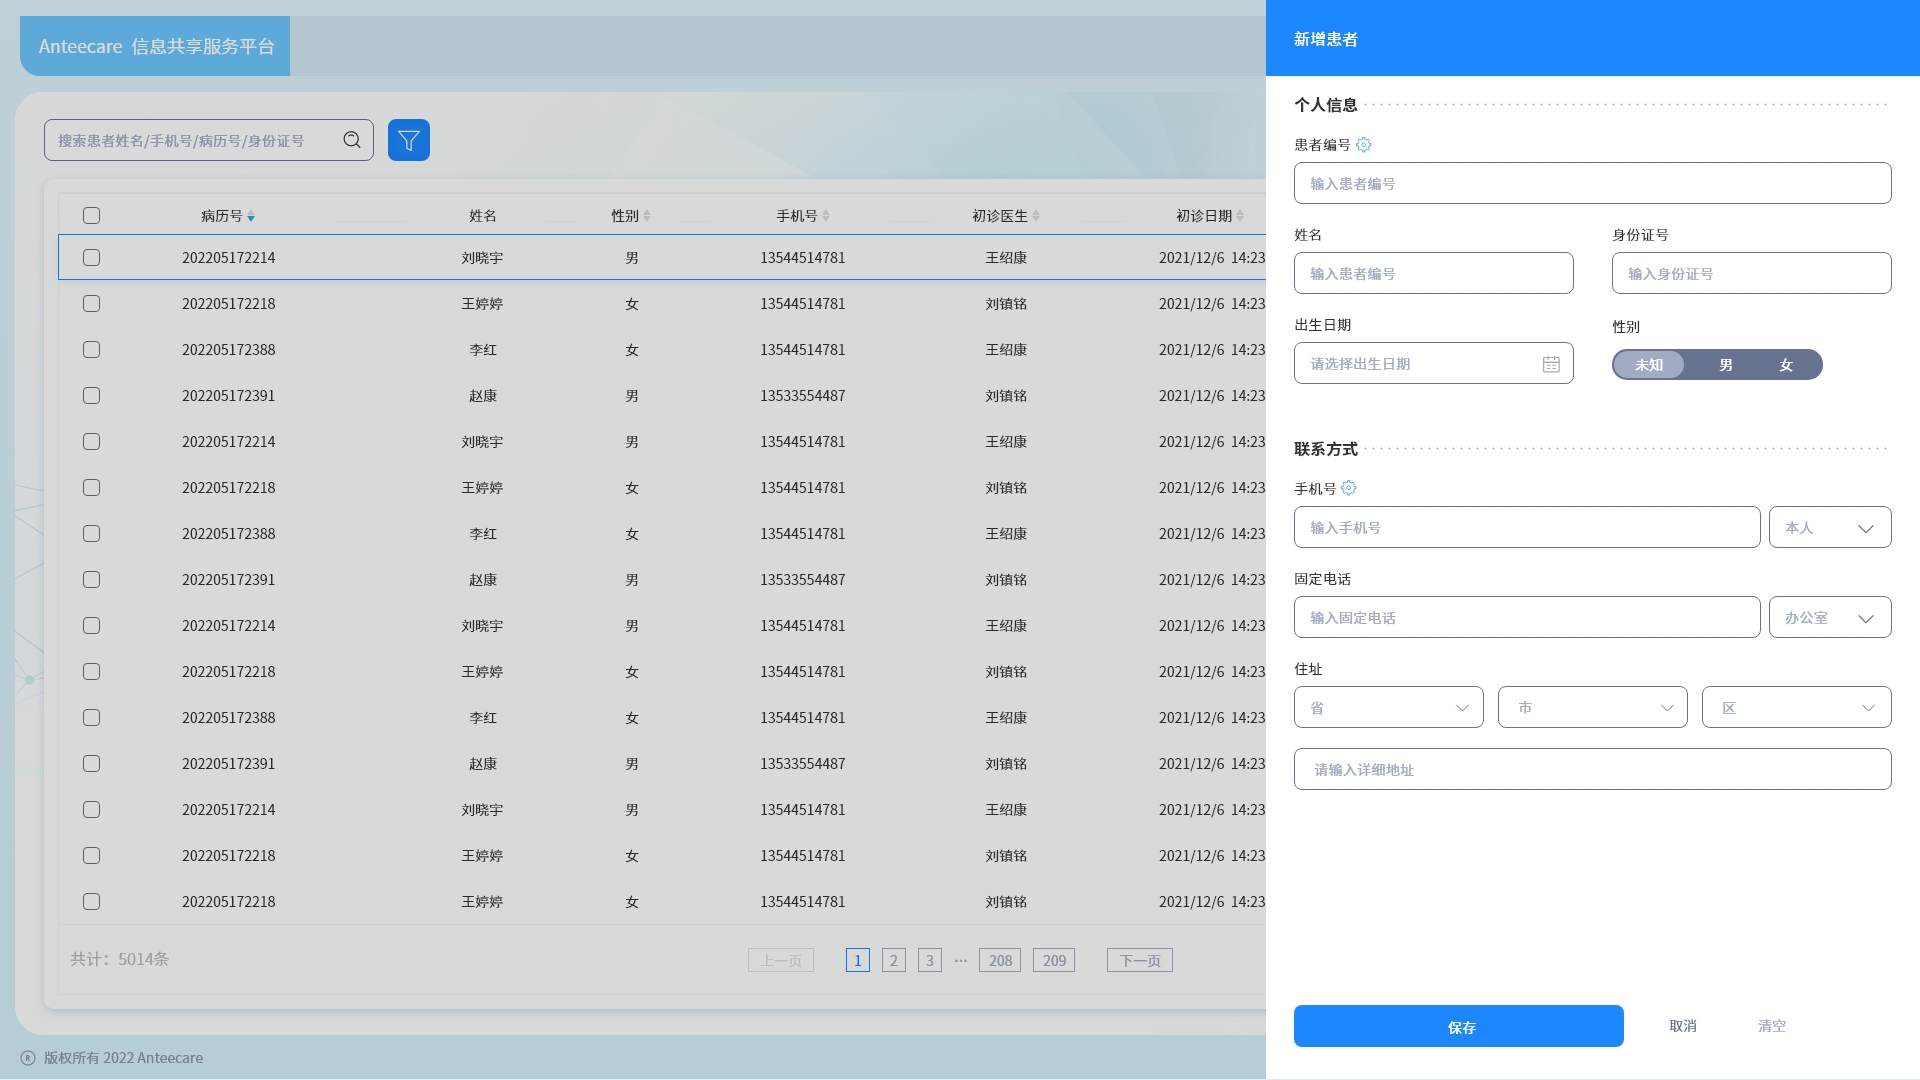
Task: Click the blue 保存 button
Action: (1458, 1027)
